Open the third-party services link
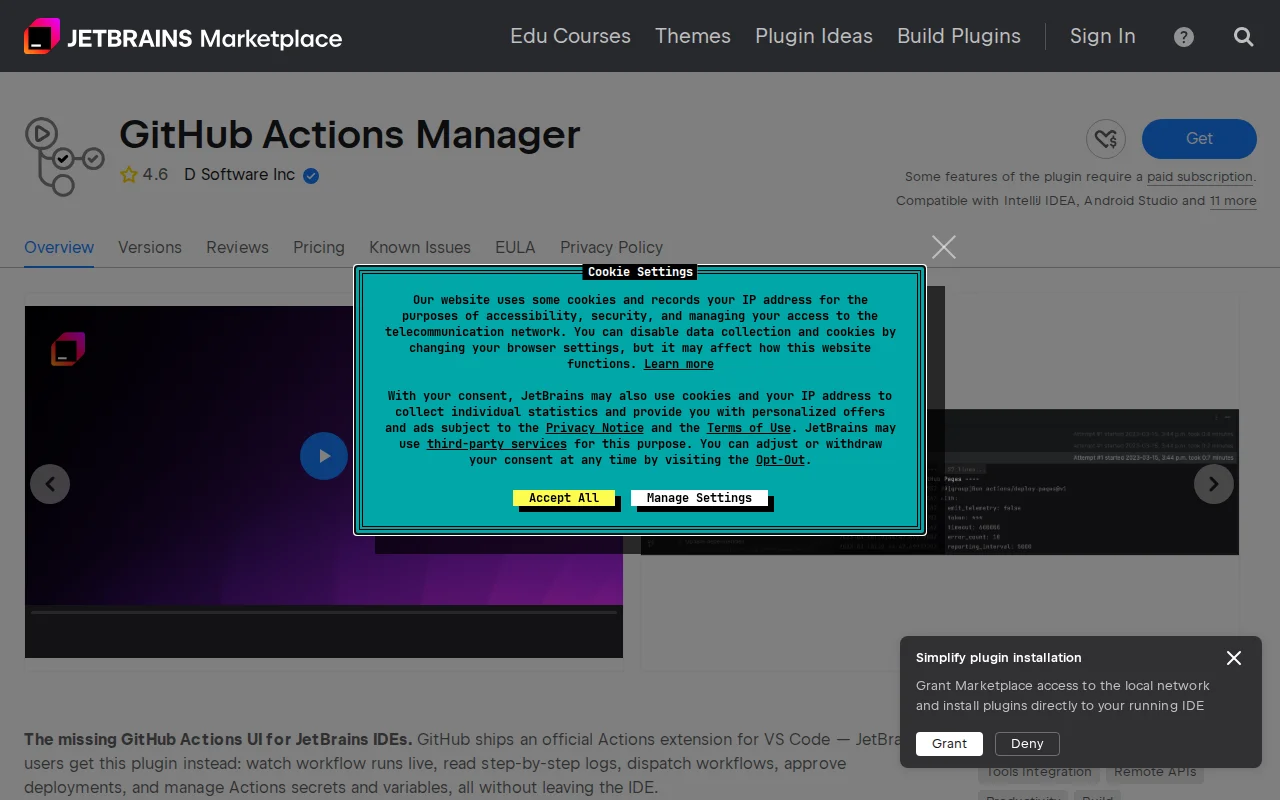 (x=497, y=444)
